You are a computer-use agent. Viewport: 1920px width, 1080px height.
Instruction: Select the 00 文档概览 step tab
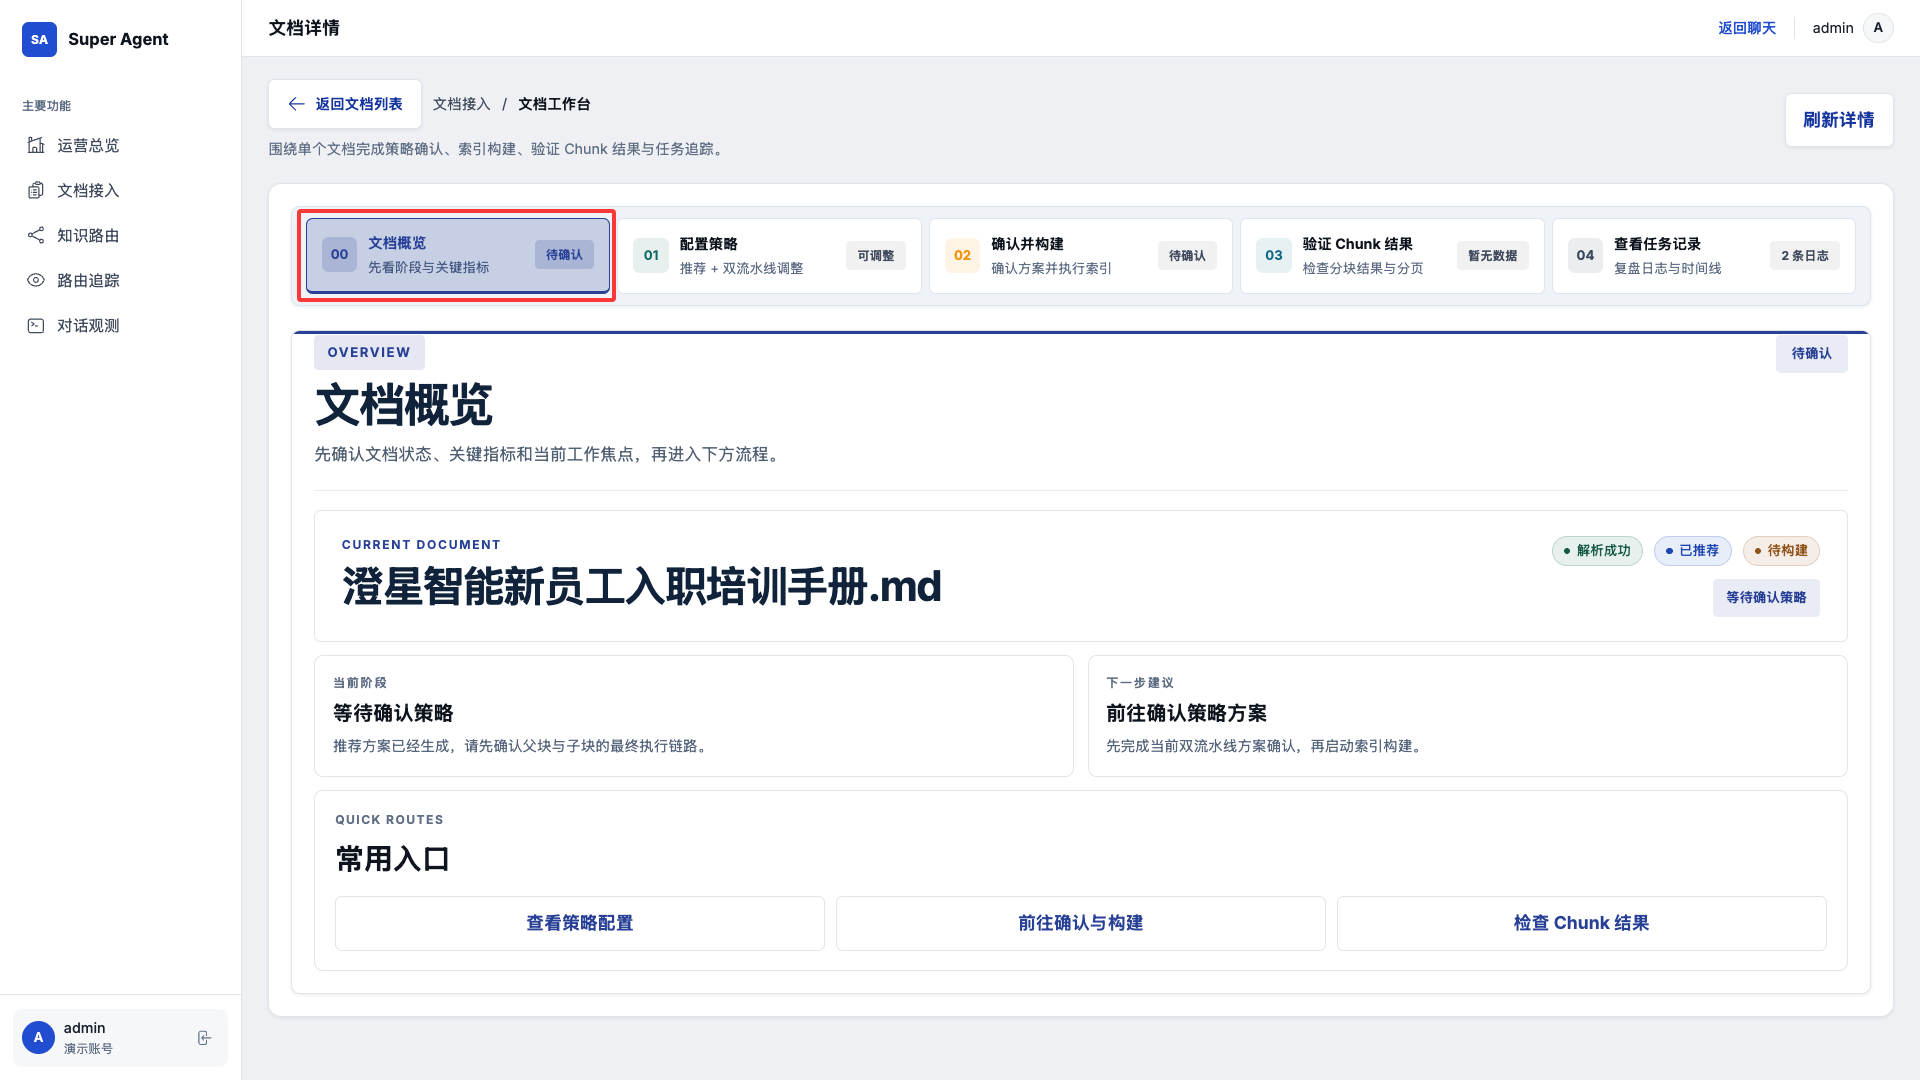point(458,255)
